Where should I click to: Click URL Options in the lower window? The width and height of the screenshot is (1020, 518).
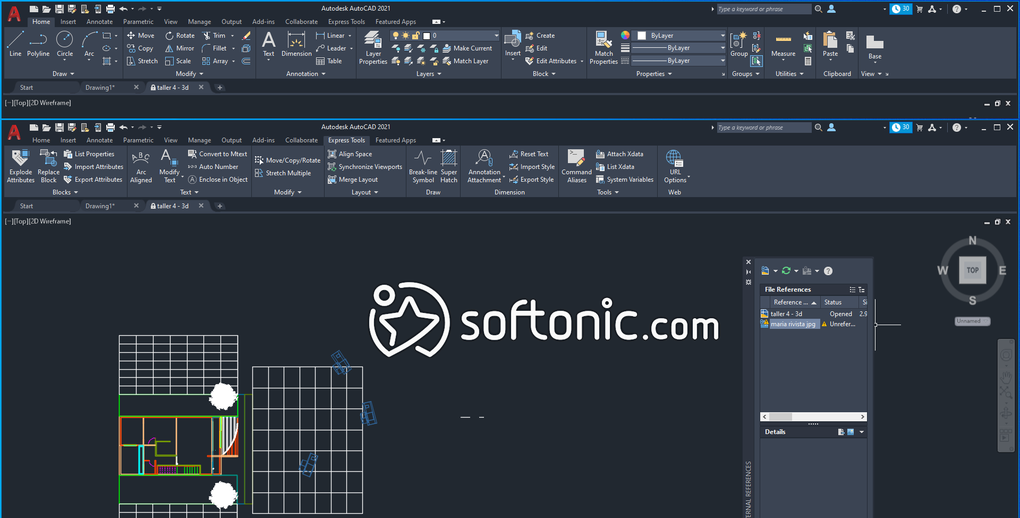point(675,167)
